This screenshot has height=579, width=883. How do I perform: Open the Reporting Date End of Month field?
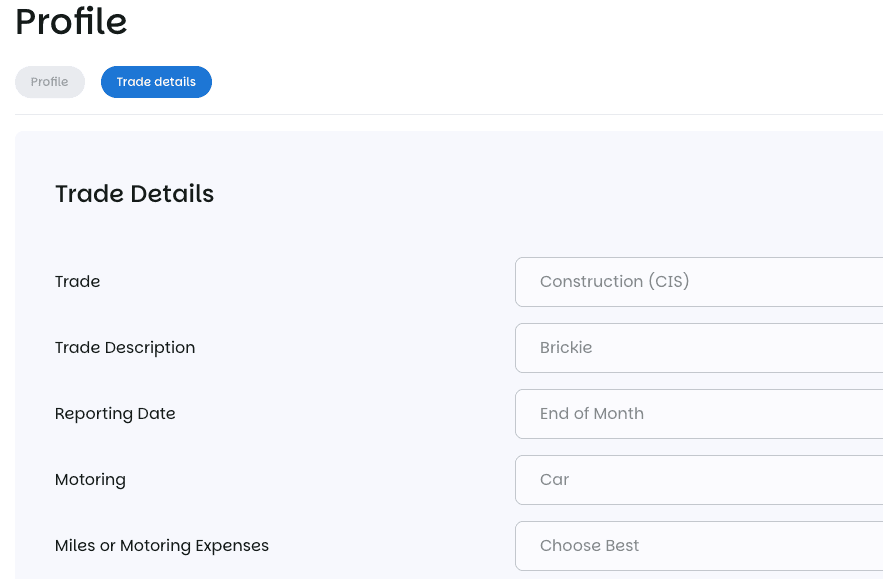[699, 413]
